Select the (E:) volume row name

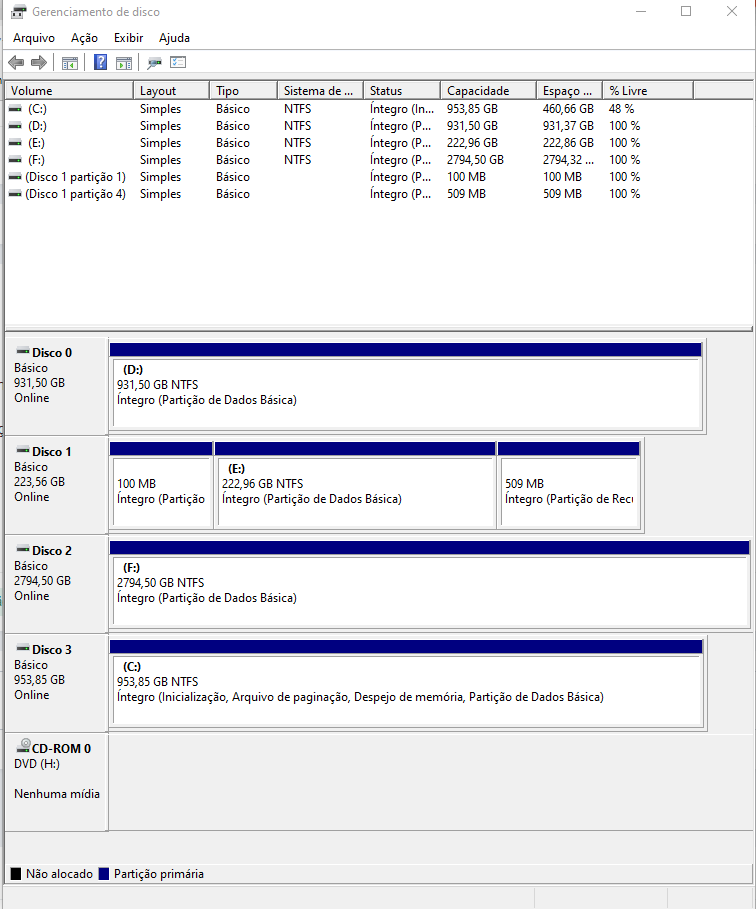[x=37, y=143]
